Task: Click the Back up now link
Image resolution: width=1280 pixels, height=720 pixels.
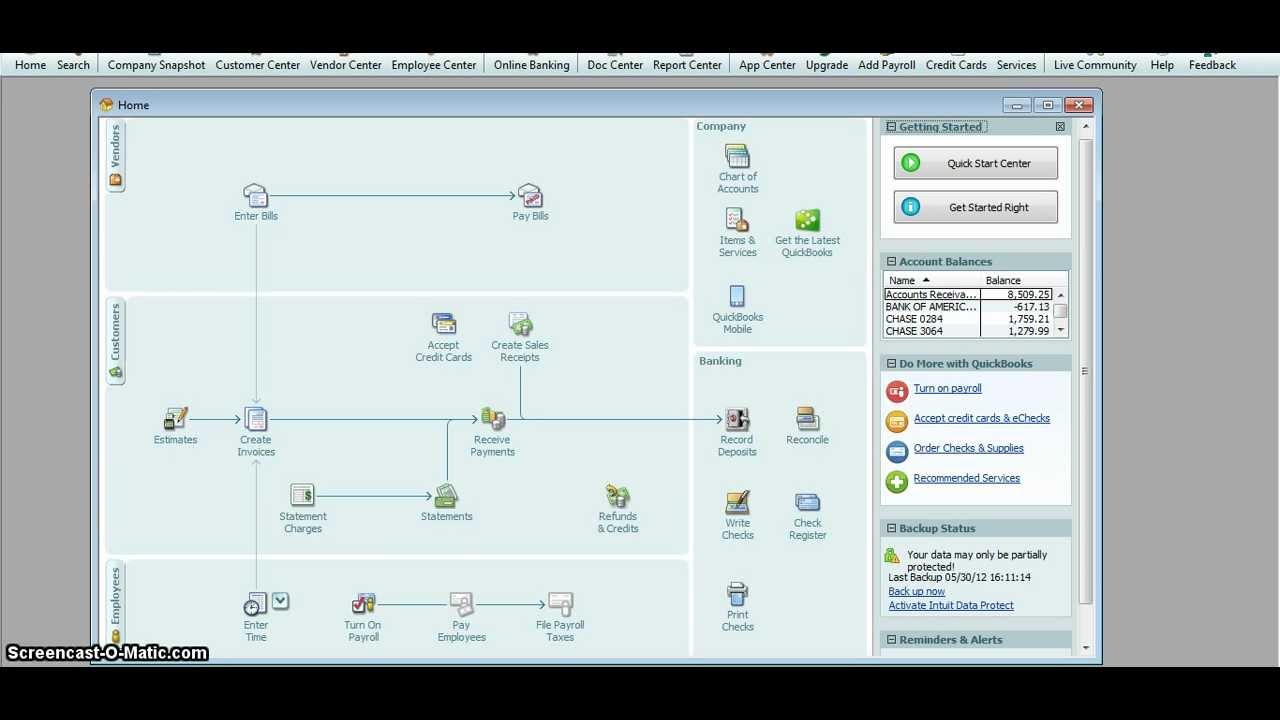Action: tap(917, 591)
